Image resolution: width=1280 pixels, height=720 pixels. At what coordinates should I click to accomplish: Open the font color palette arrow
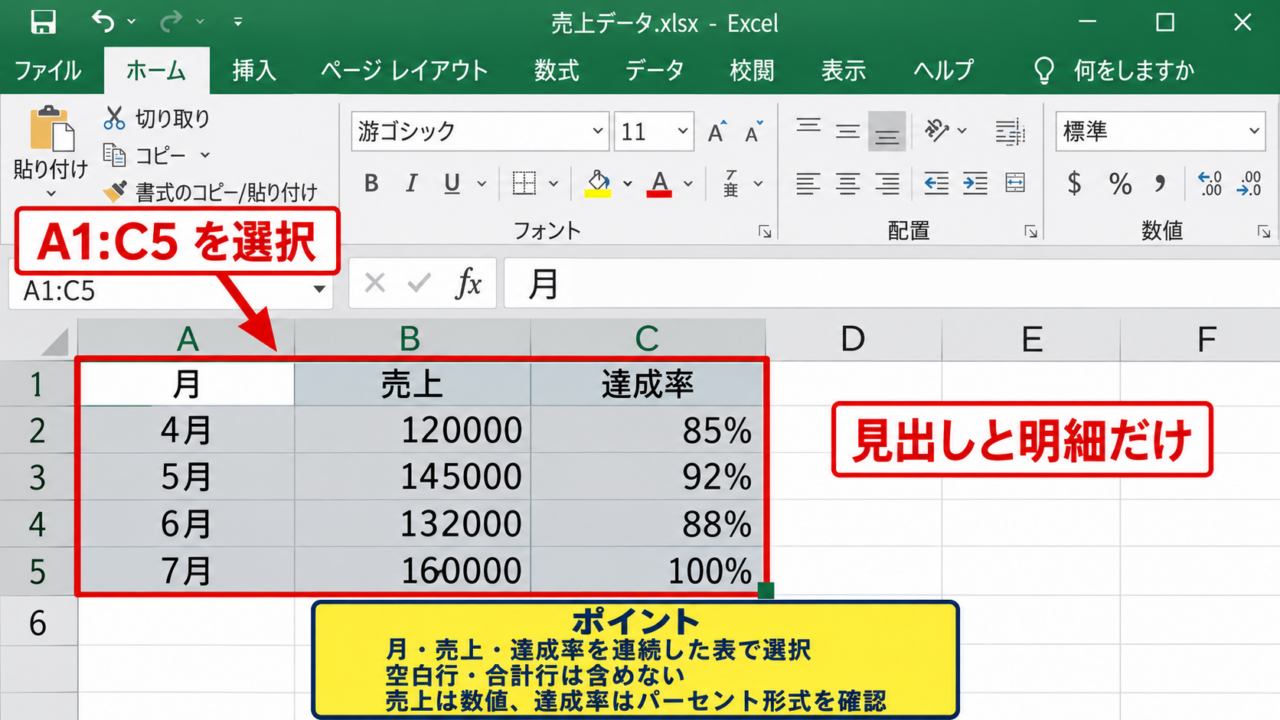point(688,184)
